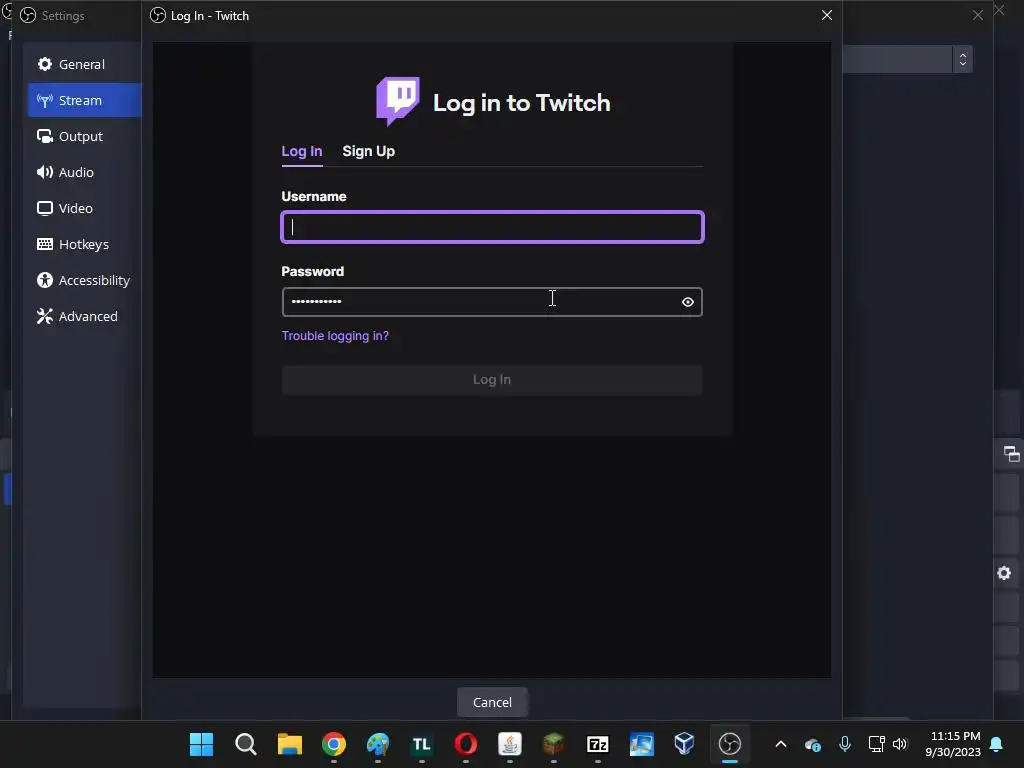Open the Paint app from the taskbar

point(377,744)
